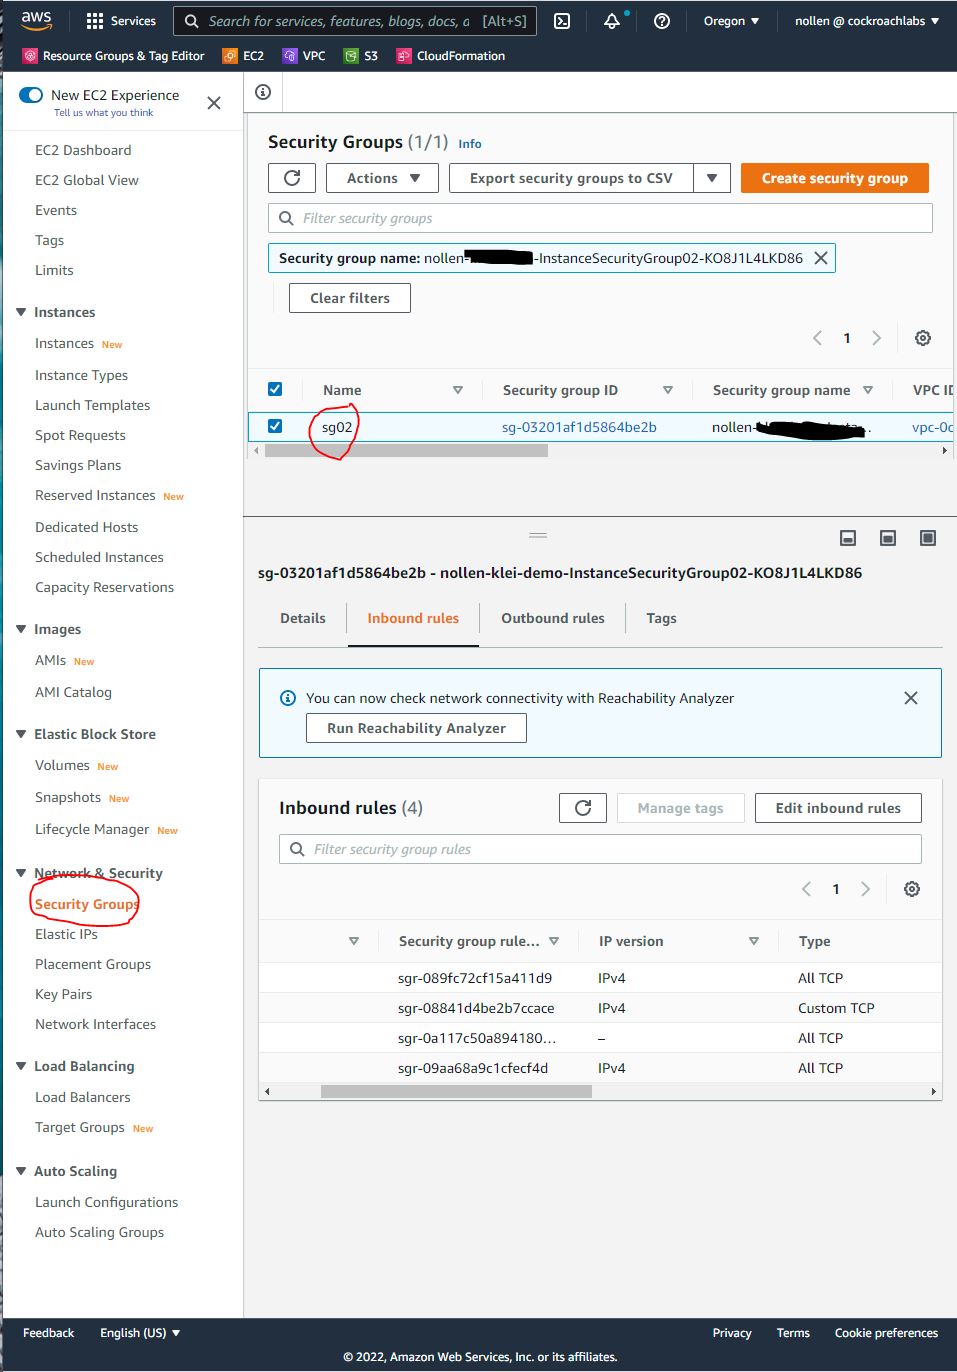957x1372 pixels.
Task: Click Create security group button
Action: tap(835, 178)
